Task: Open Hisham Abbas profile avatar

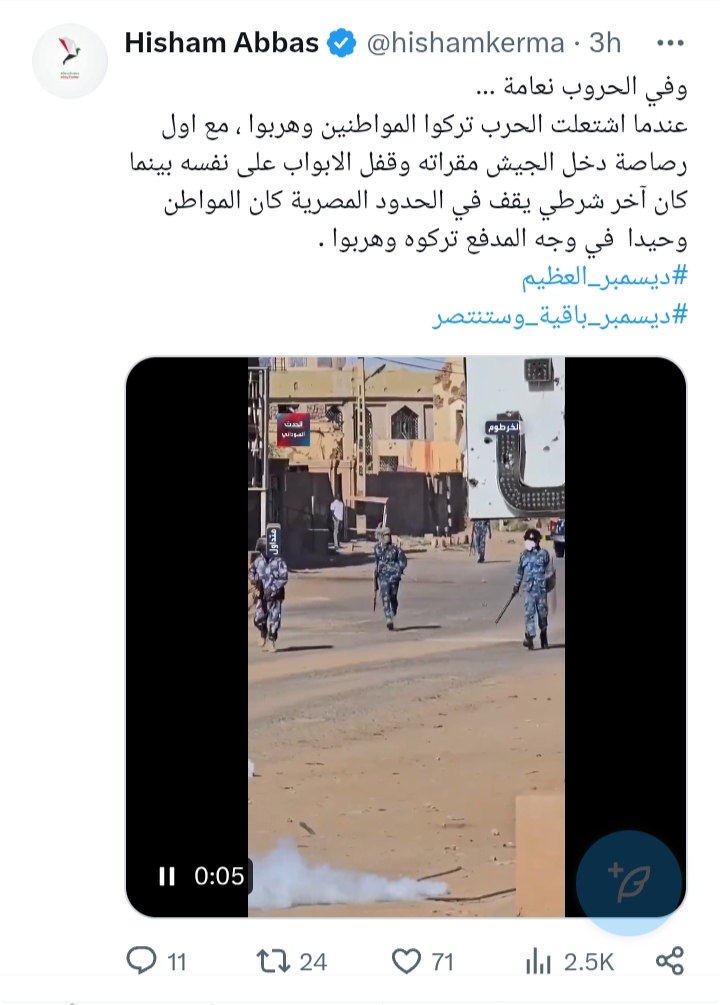Action: (x=69, y=62)
